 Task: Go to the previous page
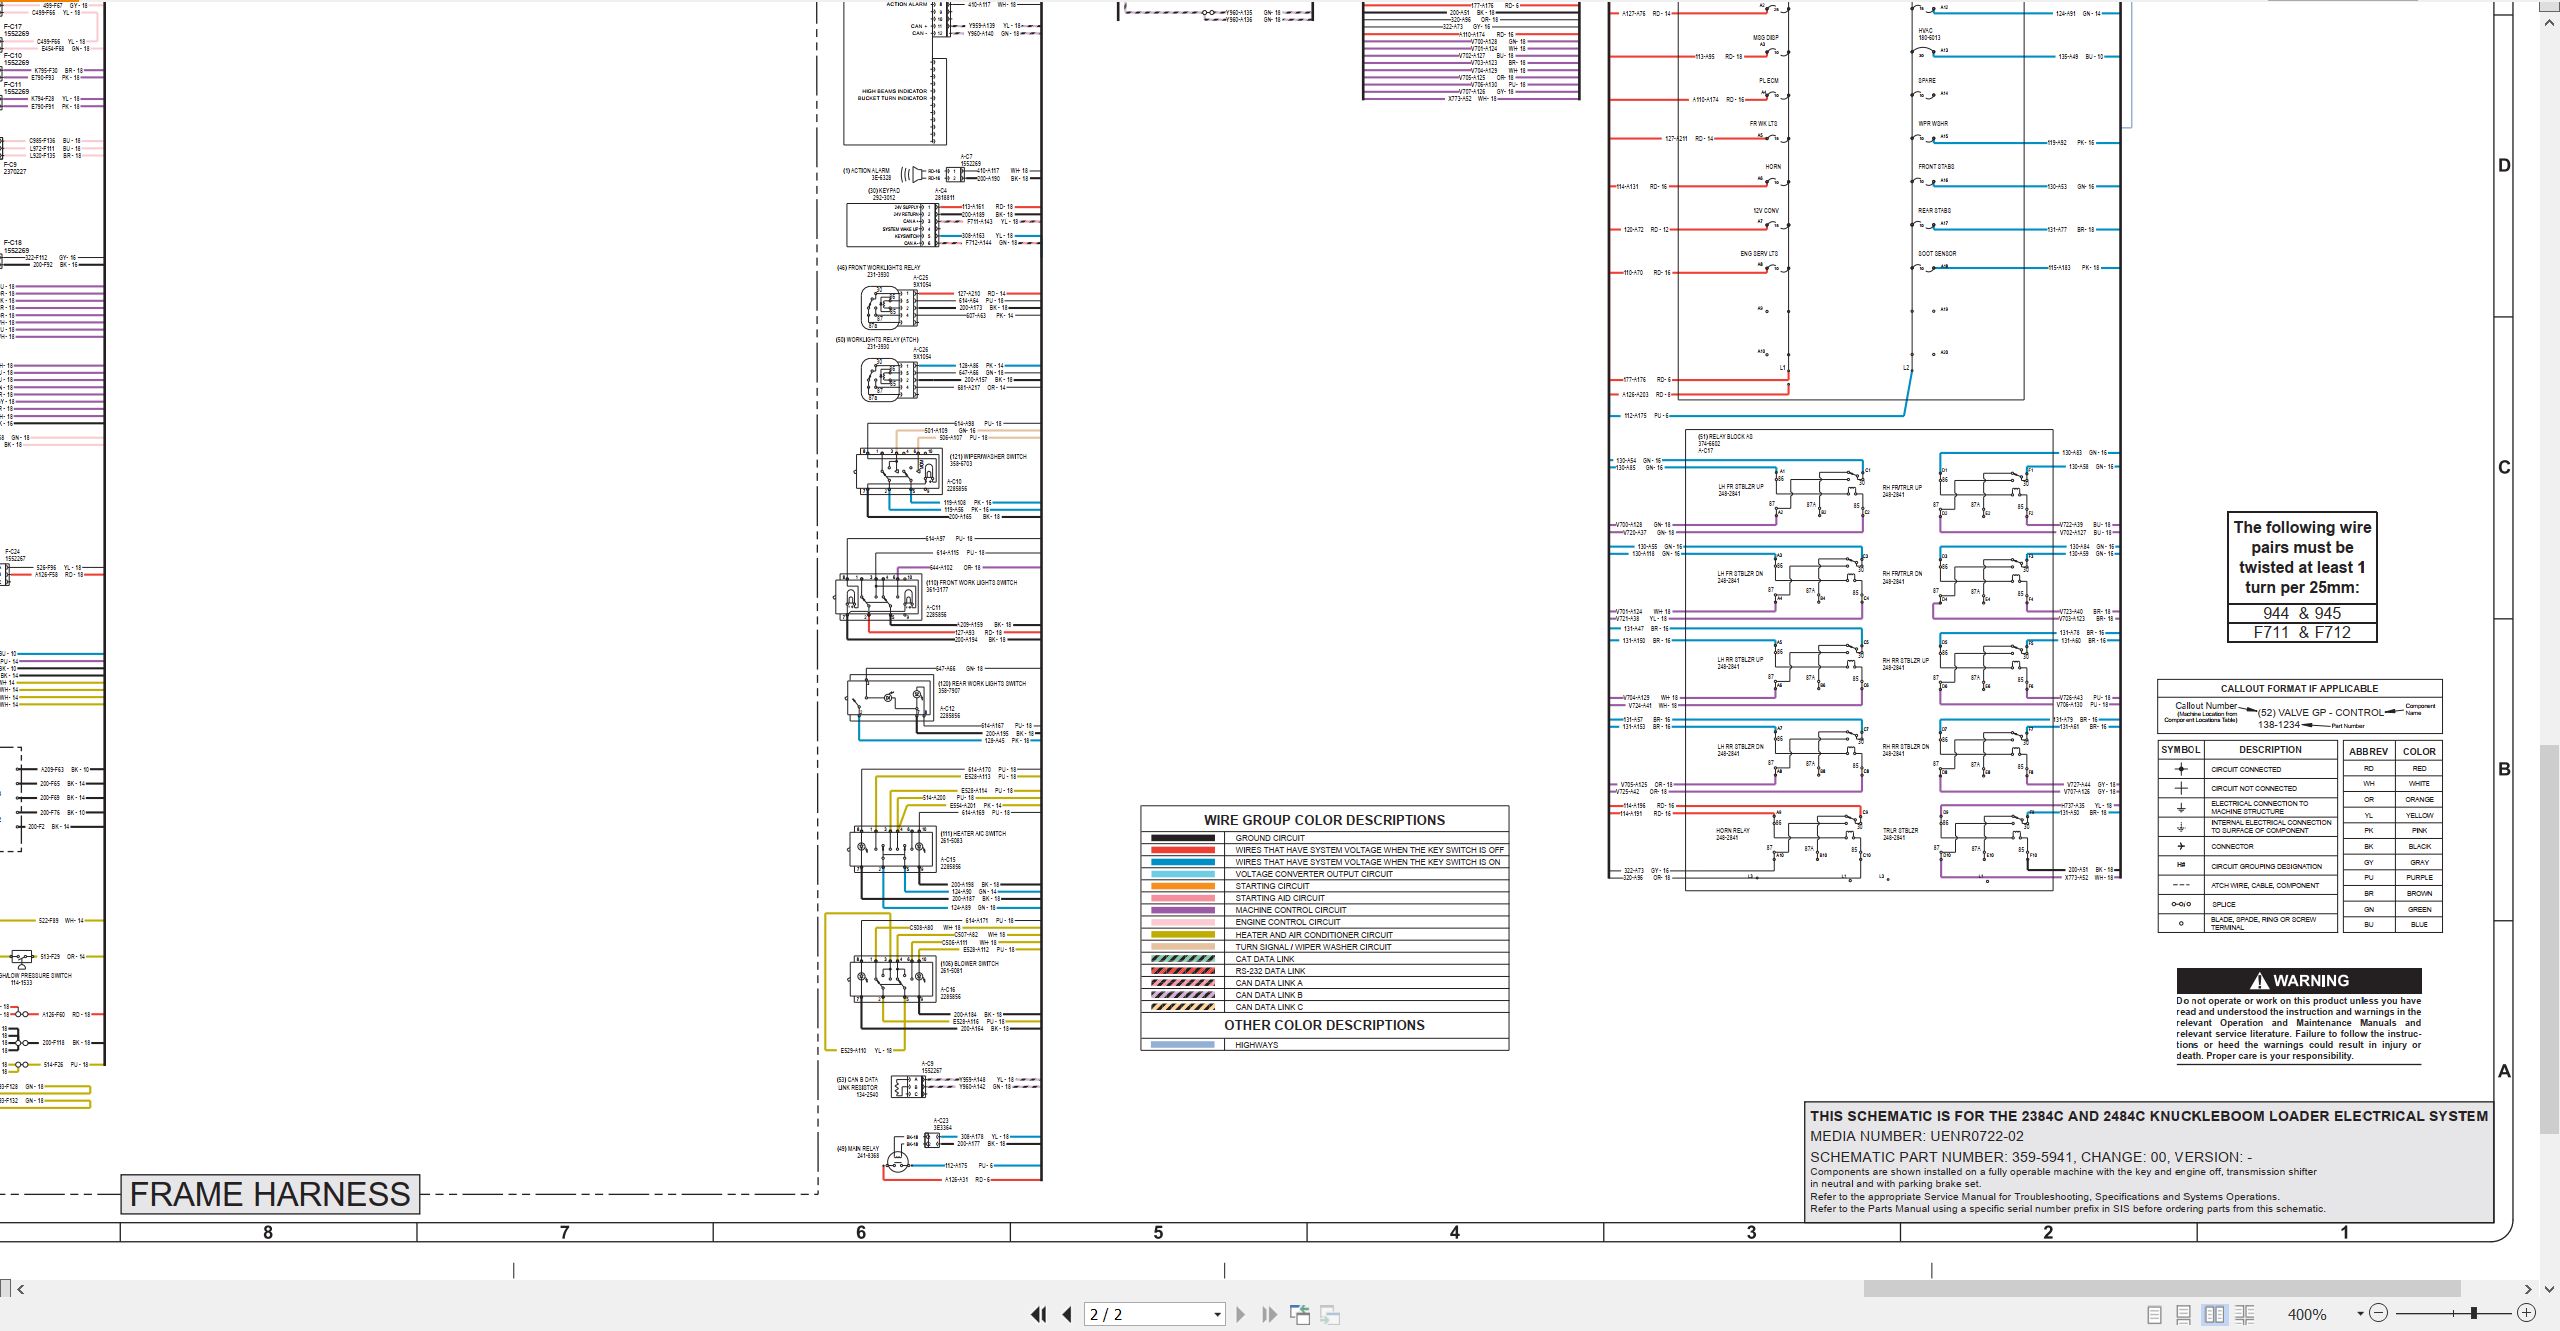click(1067, 1315)
